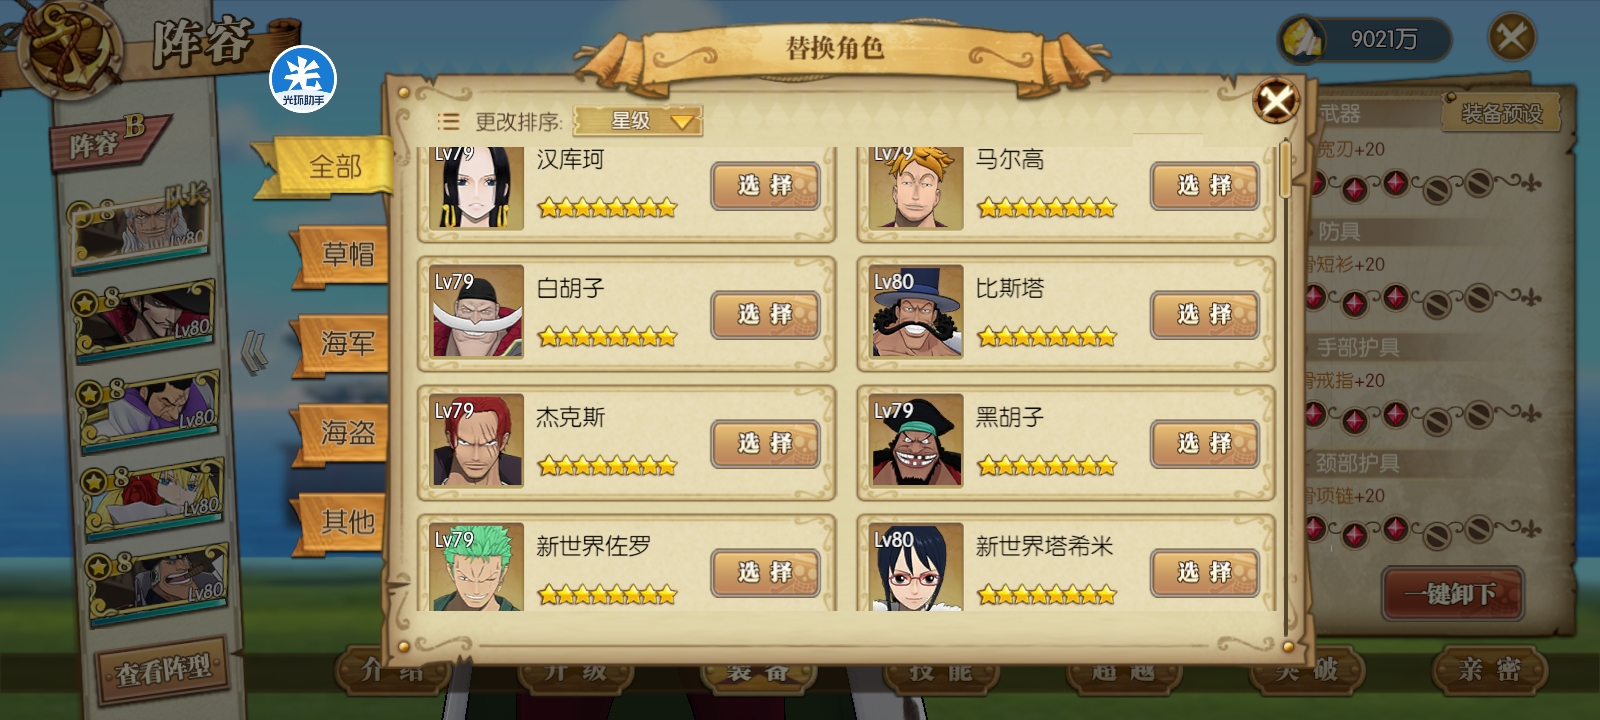Expand sorting with the yellow triangle arrow

coord(682,122)
